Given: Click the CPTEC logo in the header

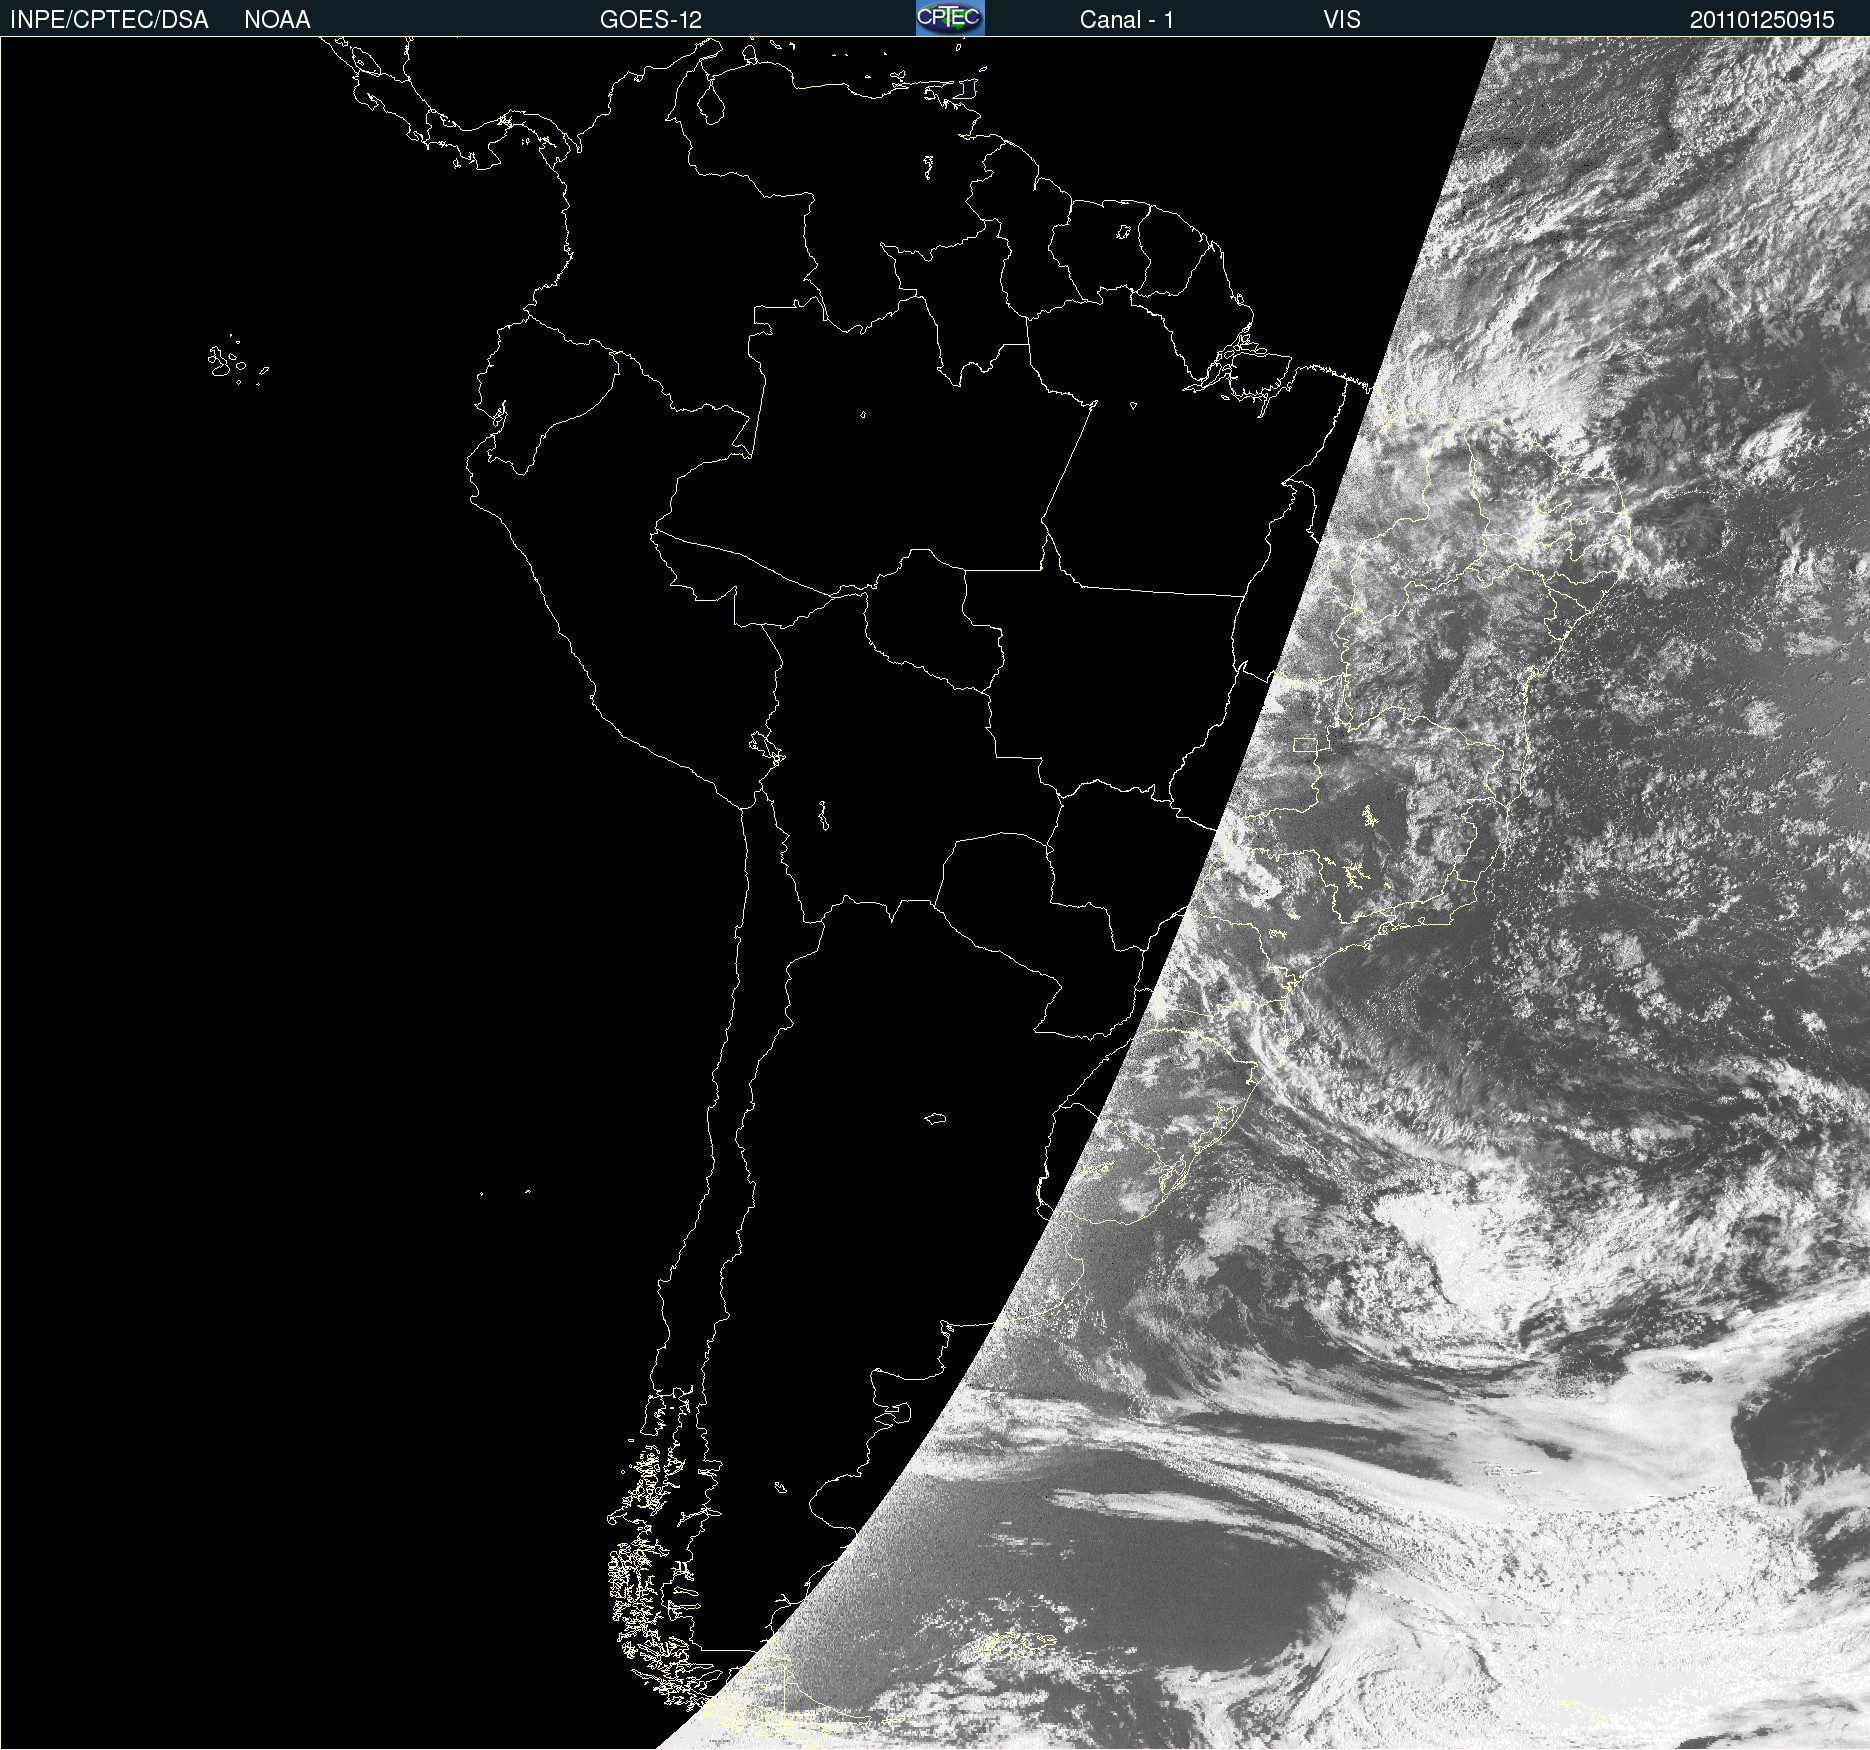Looking at the screenshot, I should pos(950,18).
